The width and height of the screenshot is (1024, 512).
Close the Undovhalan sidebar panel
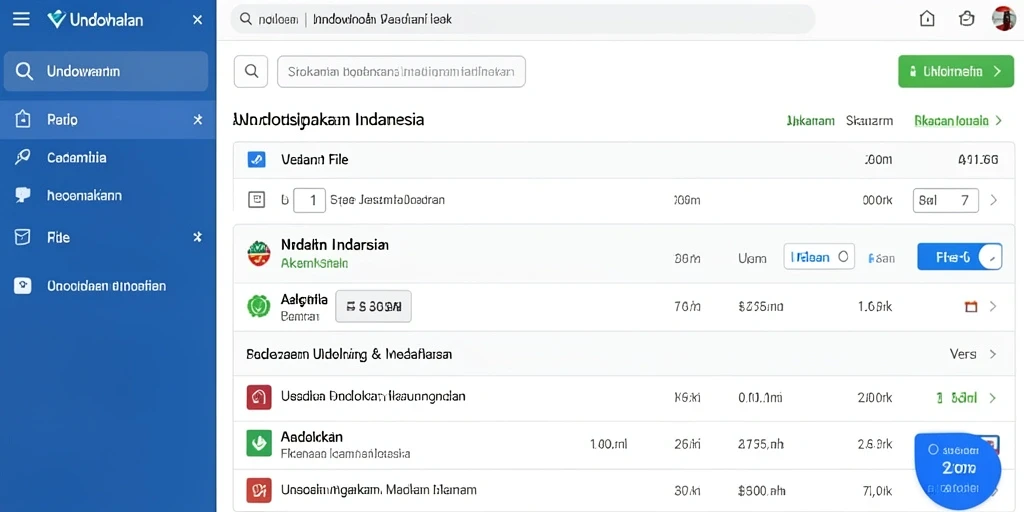[197, 20]
